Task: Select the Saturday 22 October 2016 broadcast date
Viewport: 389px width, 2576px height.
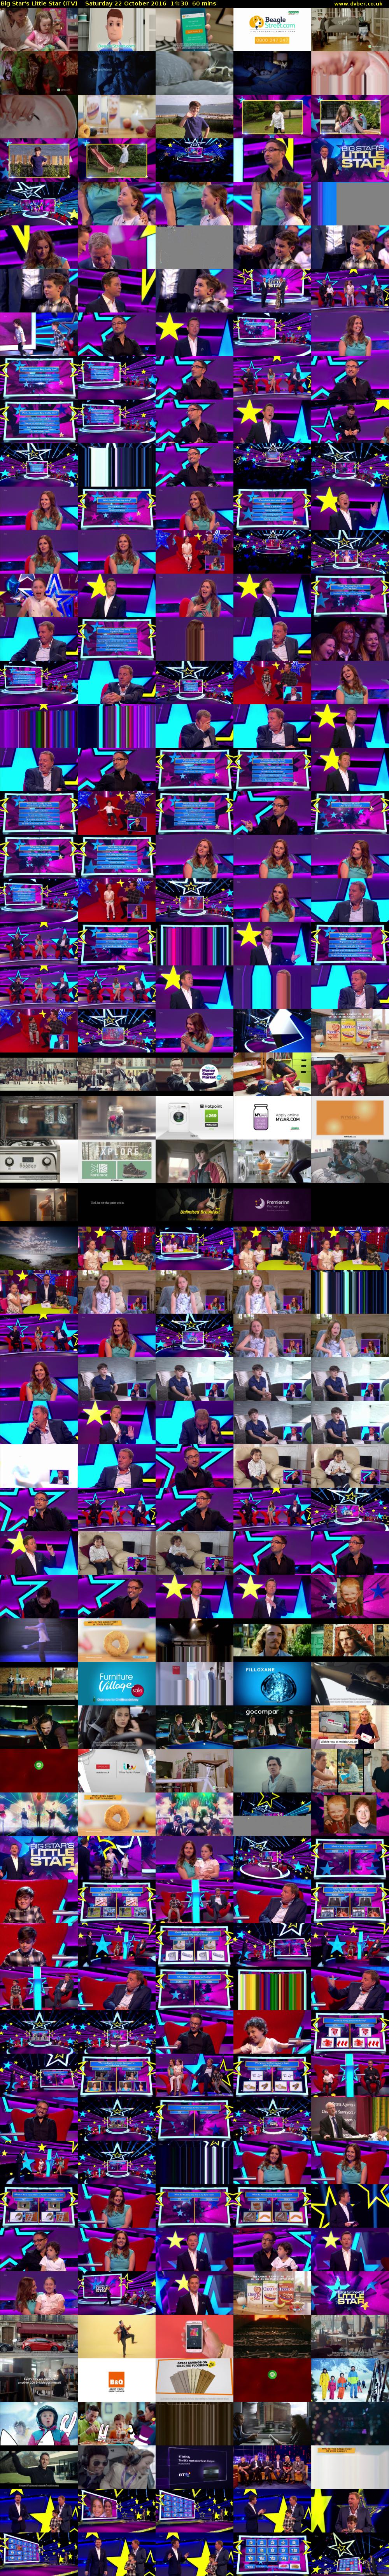Action: click(126, 4)
